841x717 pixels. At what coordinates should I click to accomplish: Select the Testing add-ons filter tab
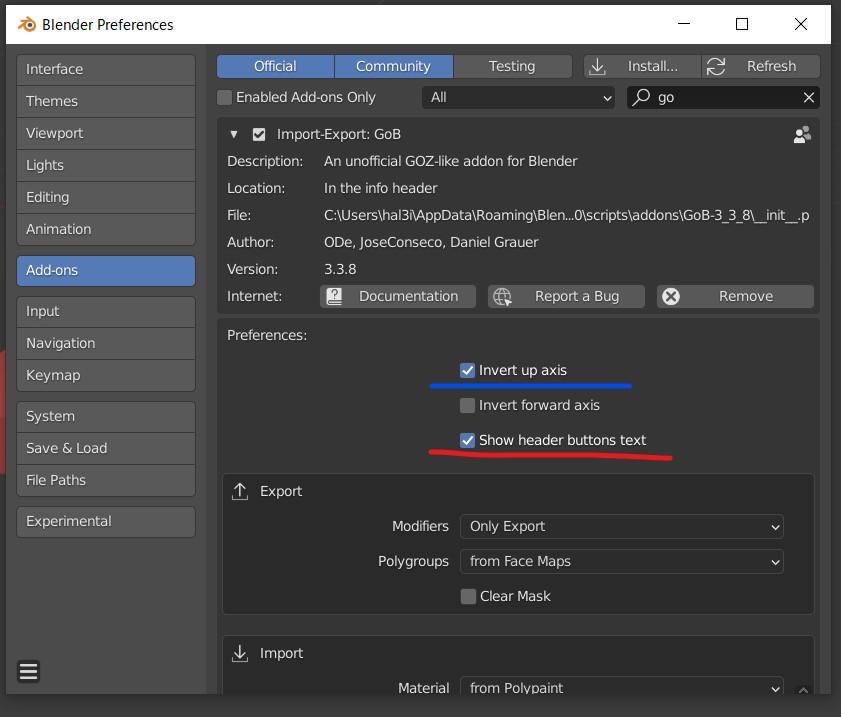[511, 66]
